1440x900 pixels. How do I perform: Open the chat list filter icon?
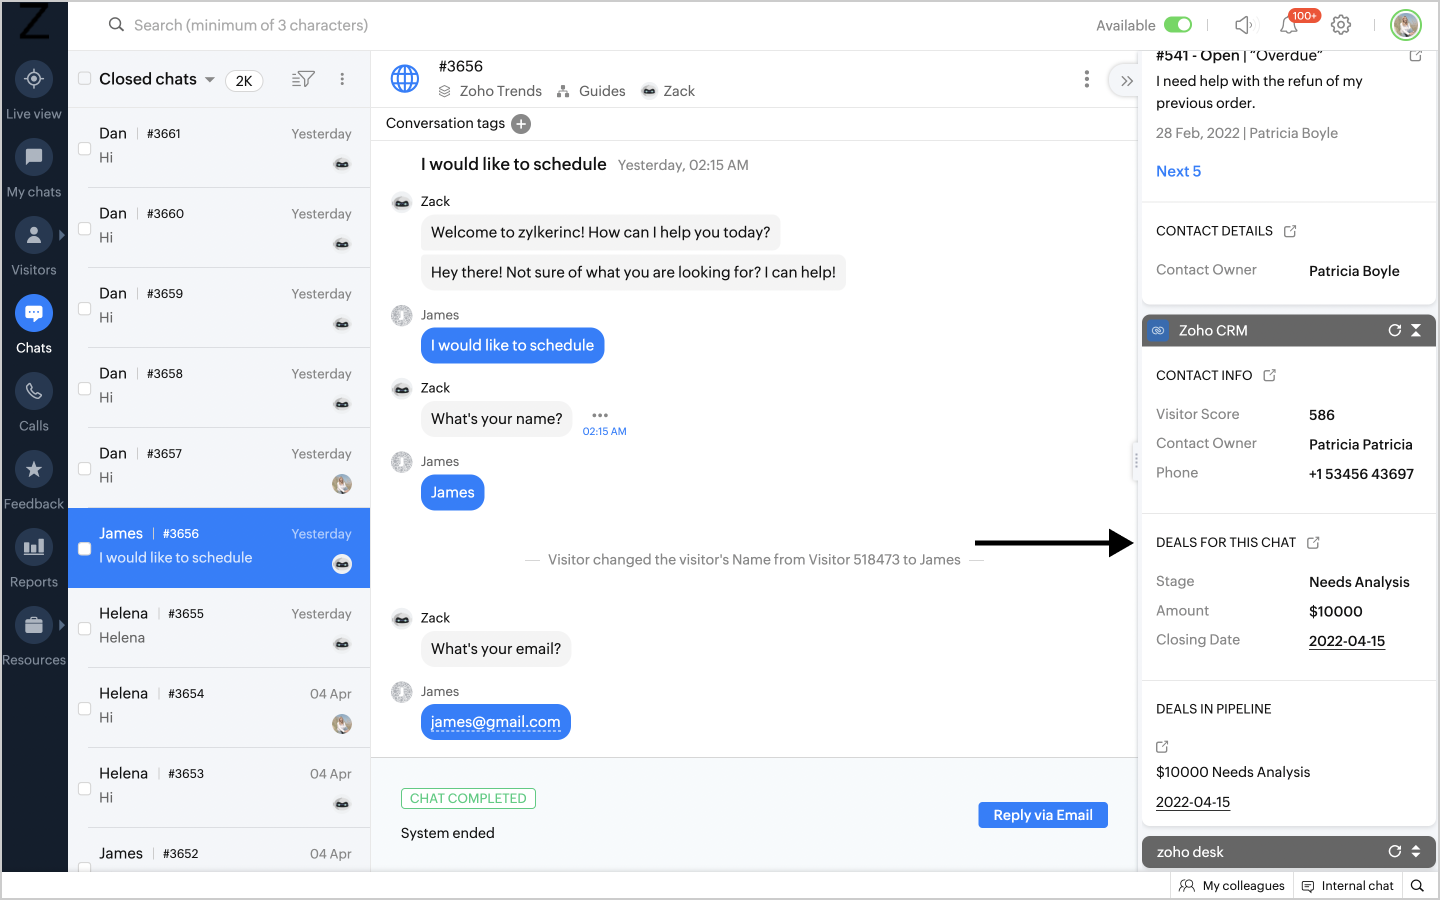(x=303, y=79)
